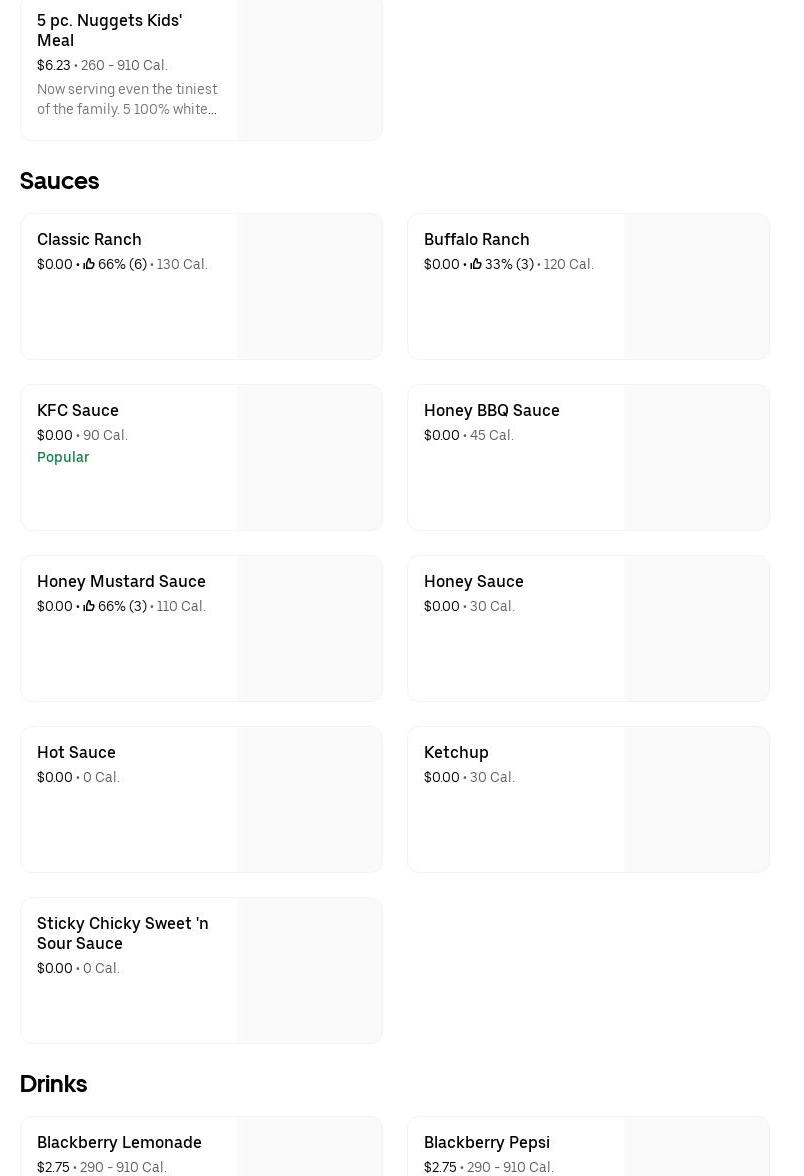
Task: Click the Drinks section heading
Action: 53,1084
